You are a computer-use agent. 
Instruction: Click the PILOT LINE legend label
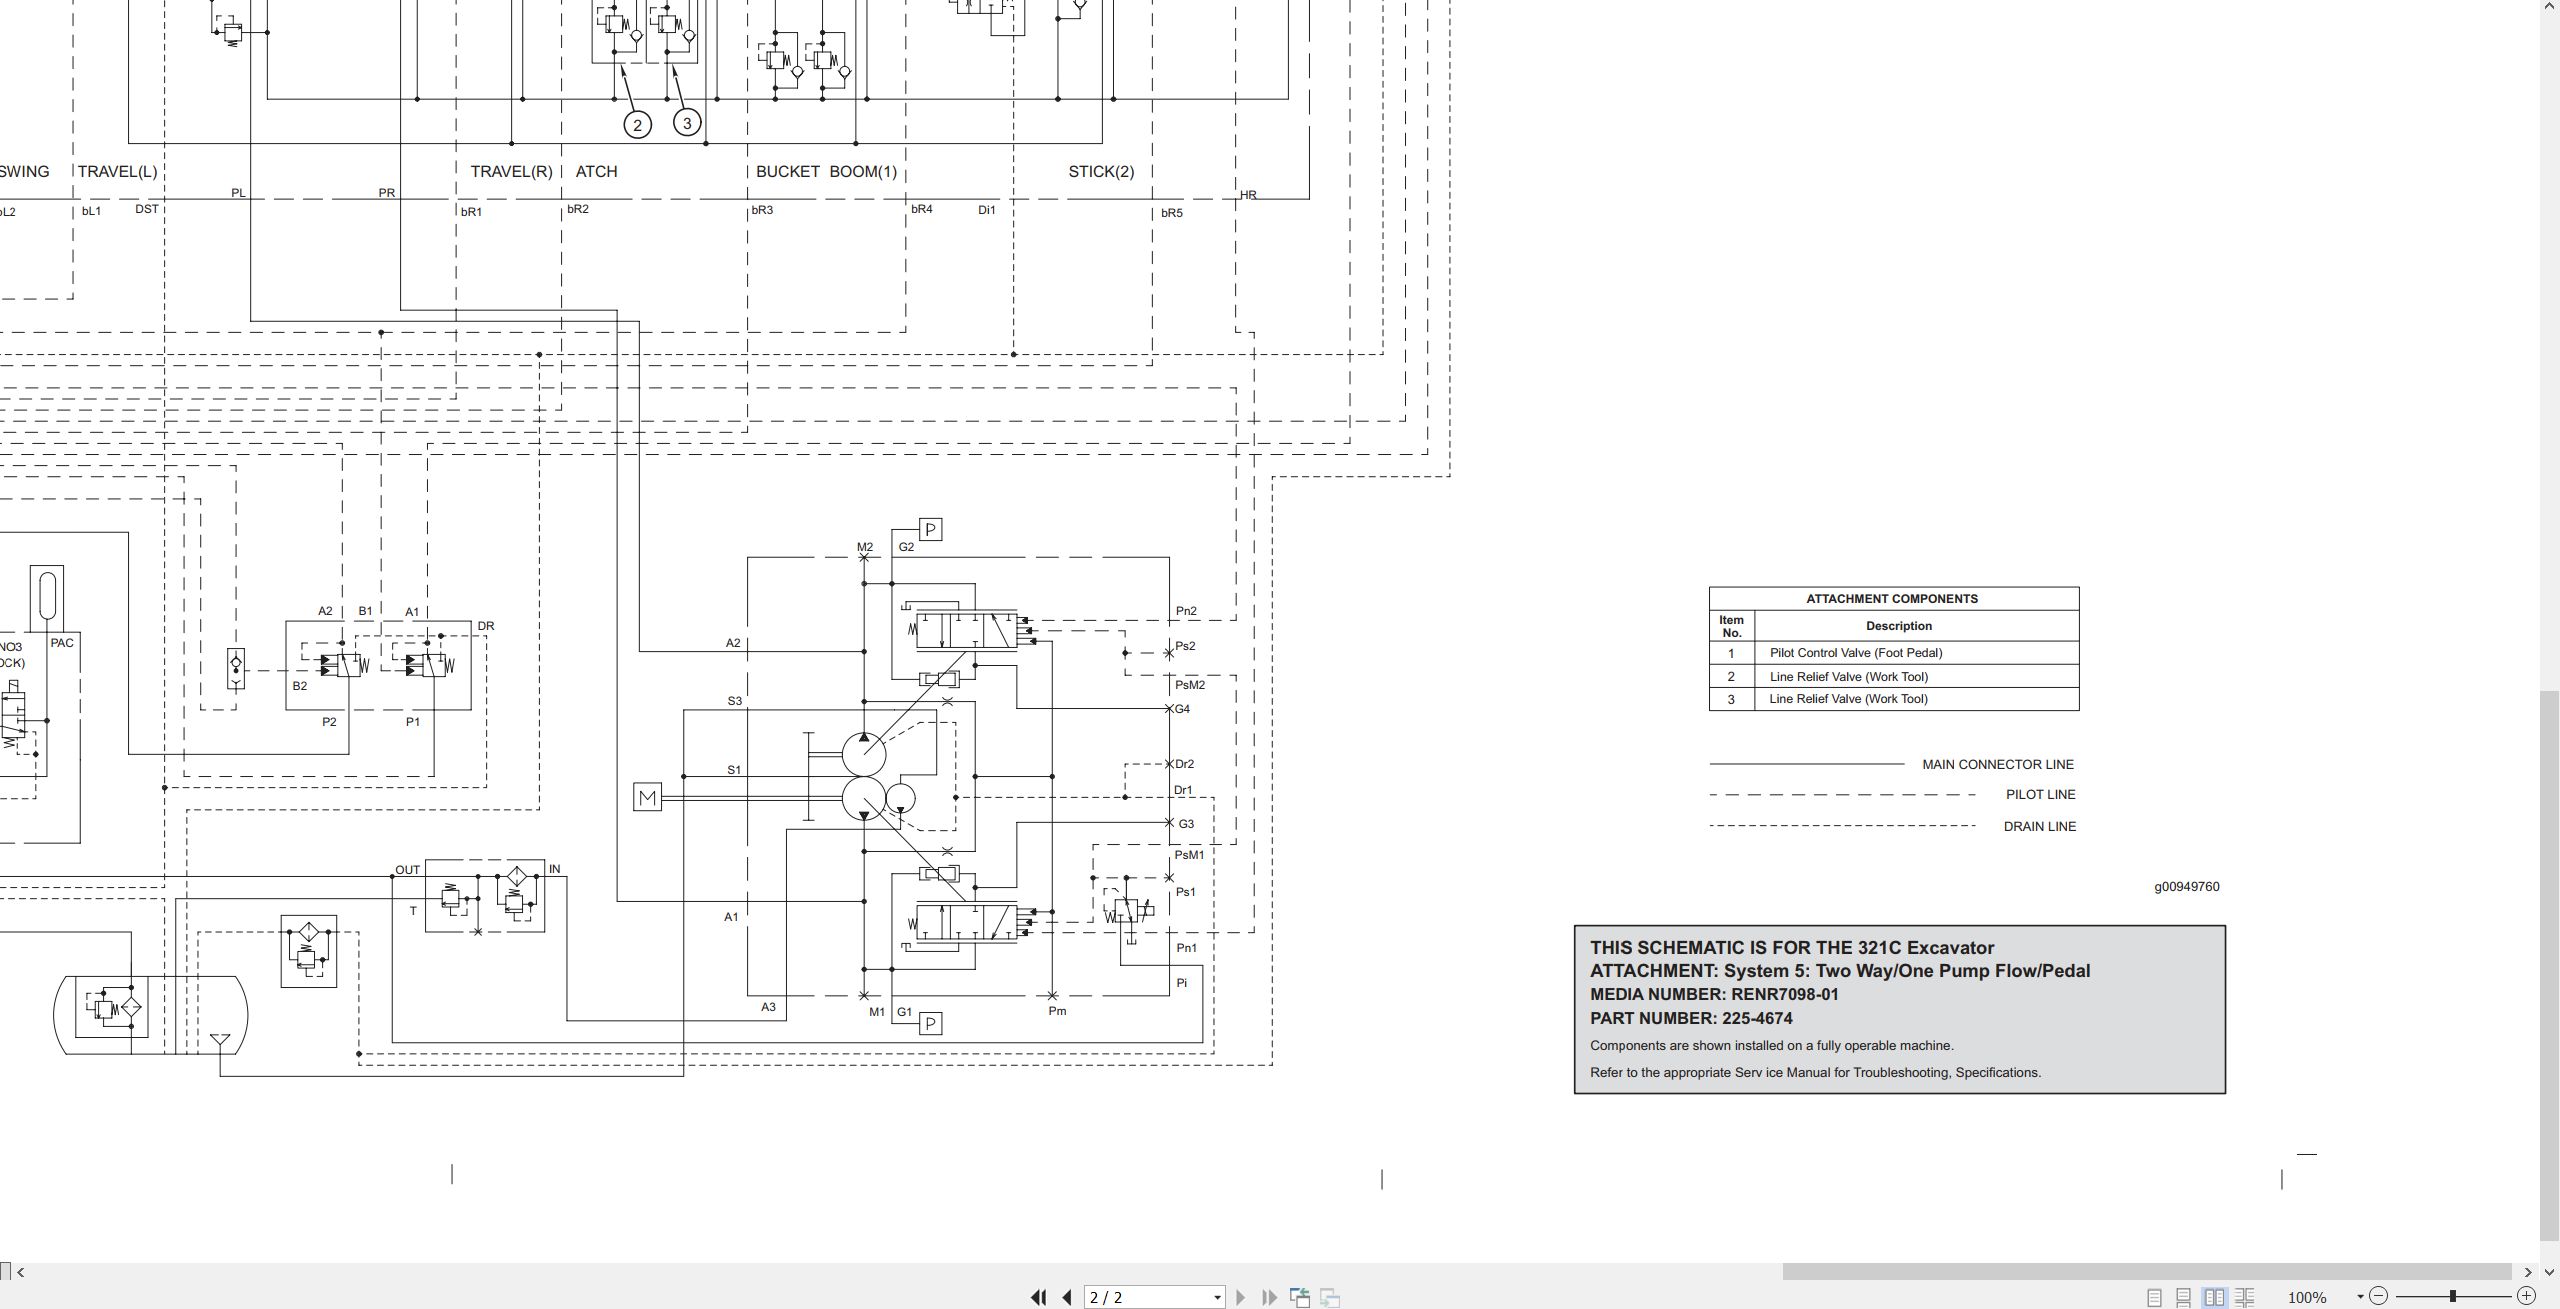pyautogui.click(x=2040, y=795)
